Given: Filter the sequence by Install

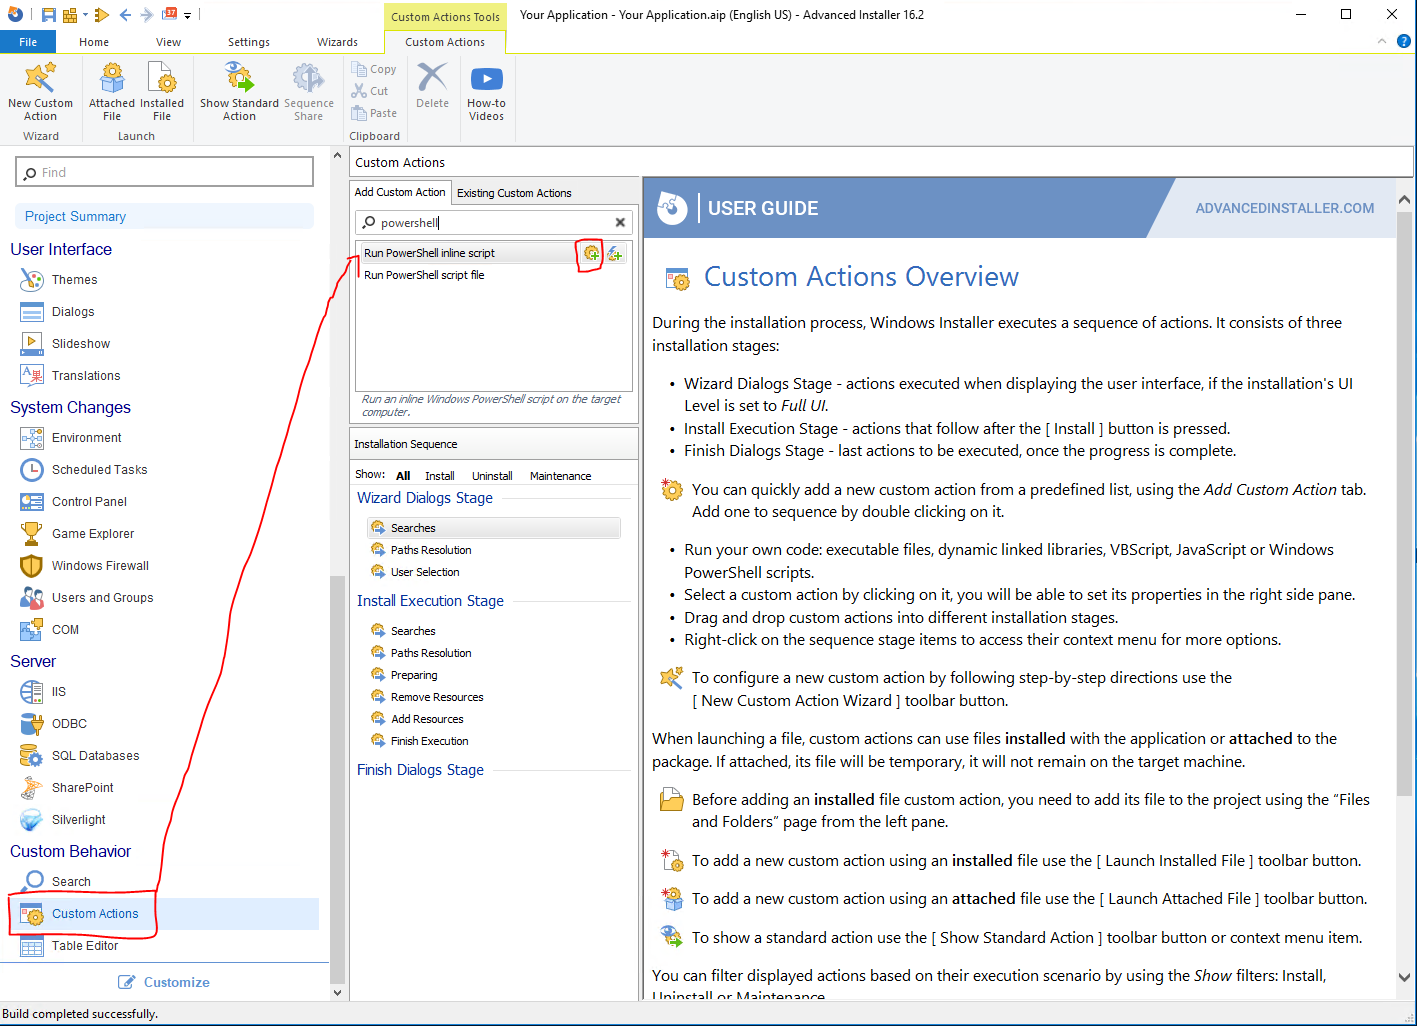Looking at the screenshot, I should point(439,476).
